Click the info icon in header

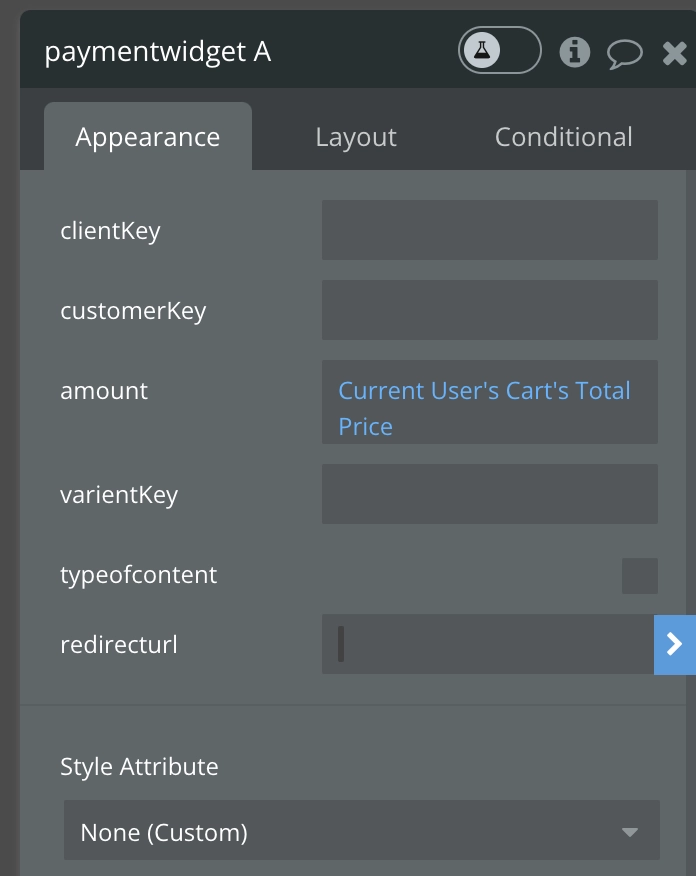tap(574, 51)
